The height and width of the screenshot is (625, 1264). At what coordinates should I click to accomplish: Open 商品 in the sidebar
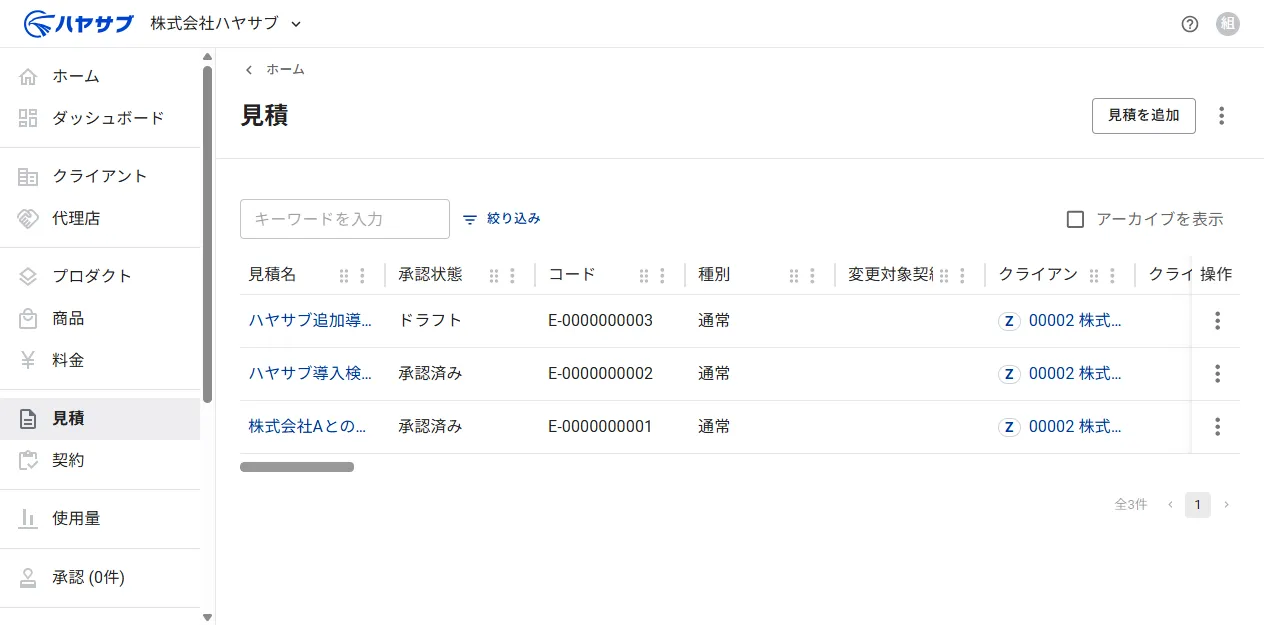click(x=100, y=318)
